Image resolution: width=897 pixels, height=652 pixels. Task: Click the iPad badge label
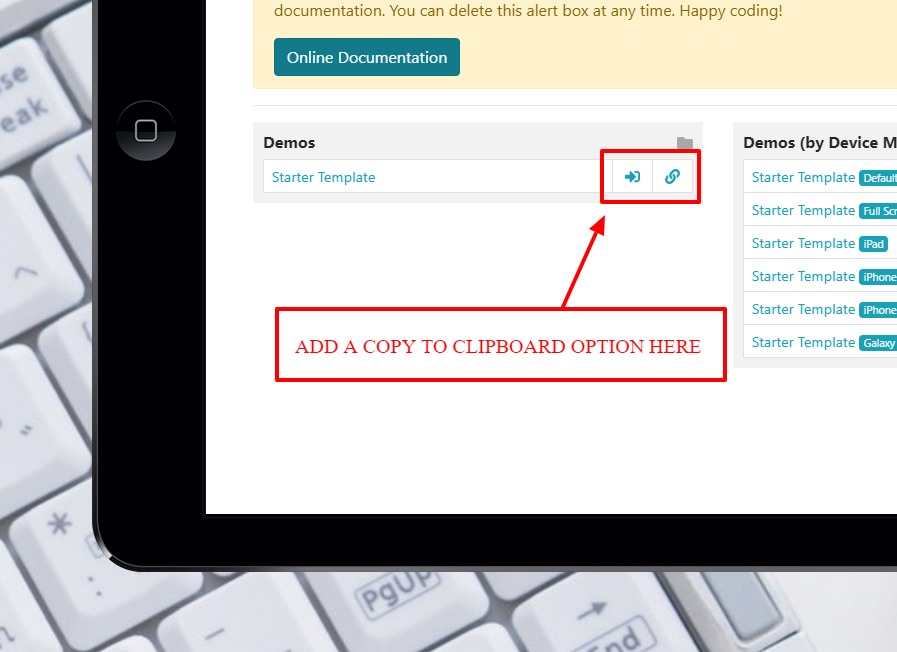874,244
